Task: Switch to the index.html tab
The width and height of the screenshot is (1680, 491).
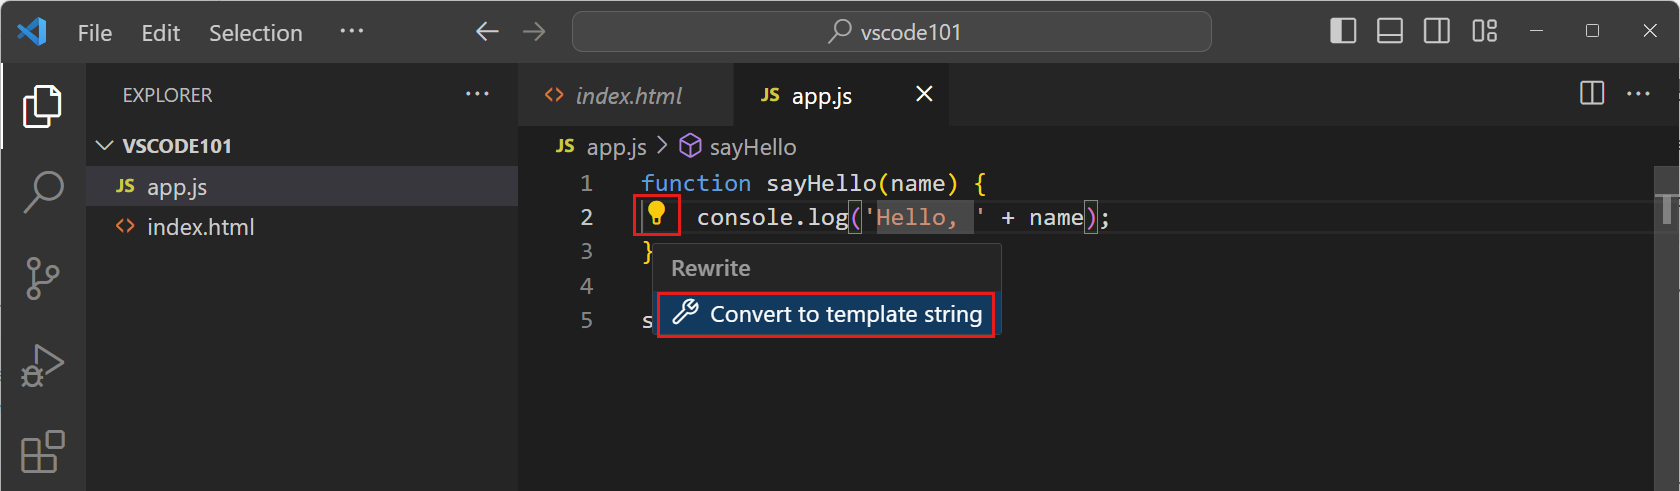Action: coord(627,96)
